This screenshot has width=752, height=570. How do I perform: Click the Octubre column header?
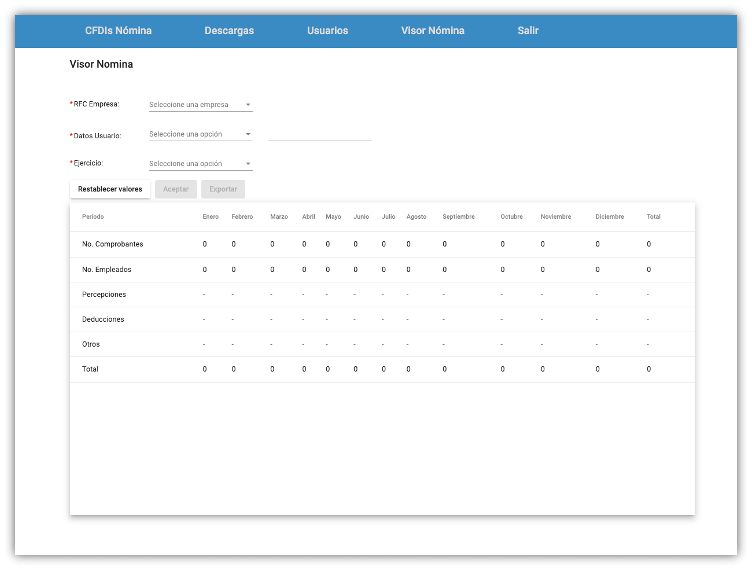511,217
